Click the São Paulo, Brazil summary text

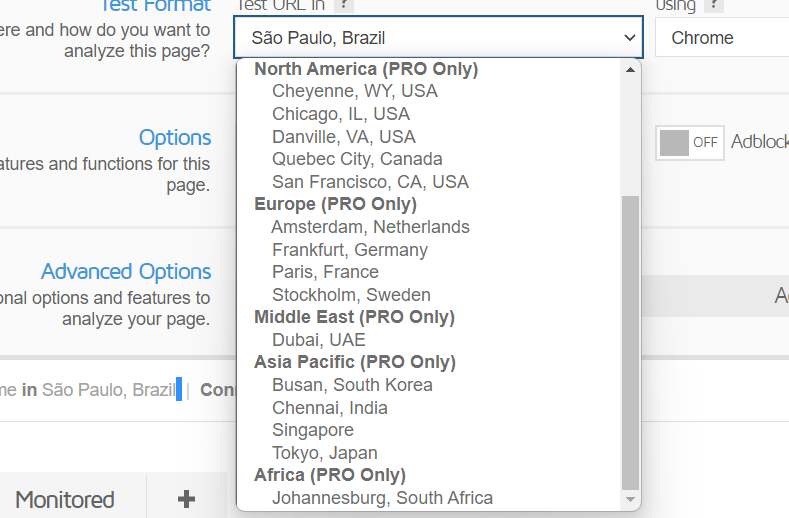109,390
